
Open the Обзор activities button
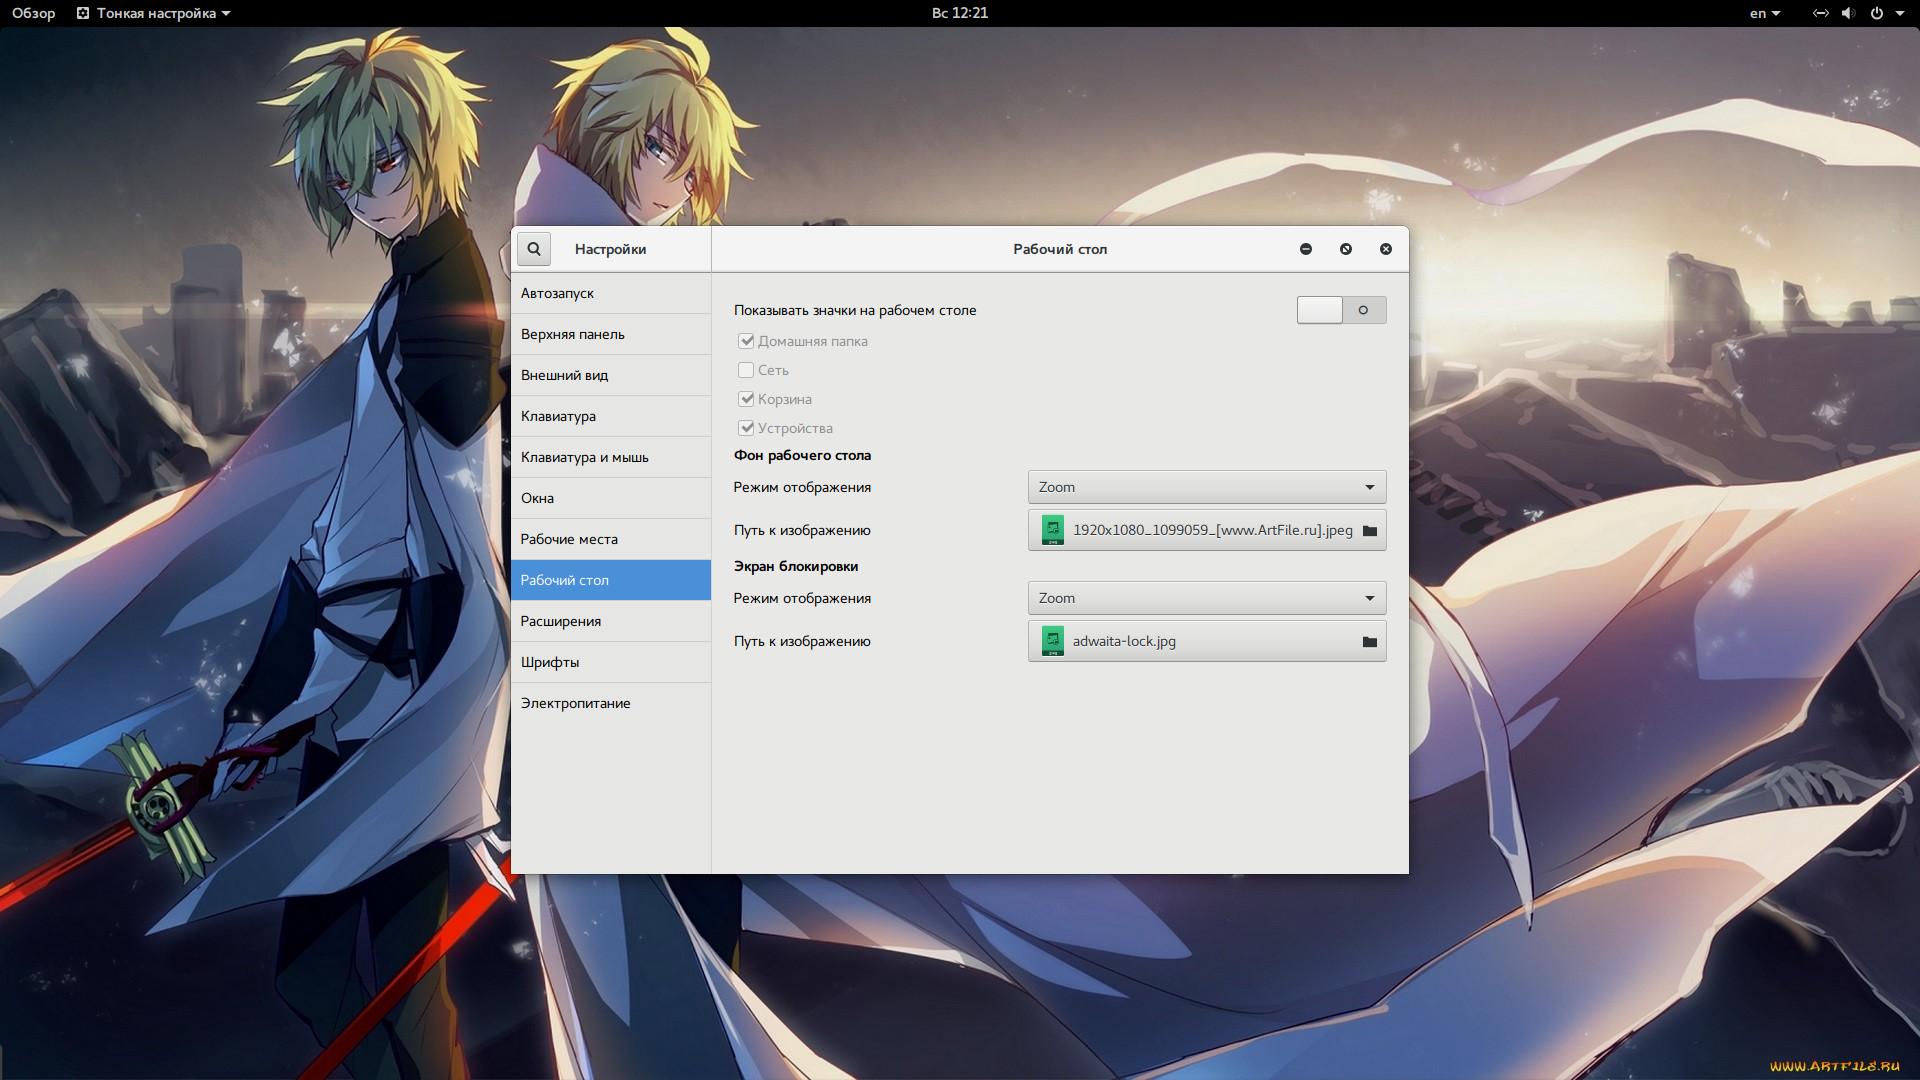33,13
